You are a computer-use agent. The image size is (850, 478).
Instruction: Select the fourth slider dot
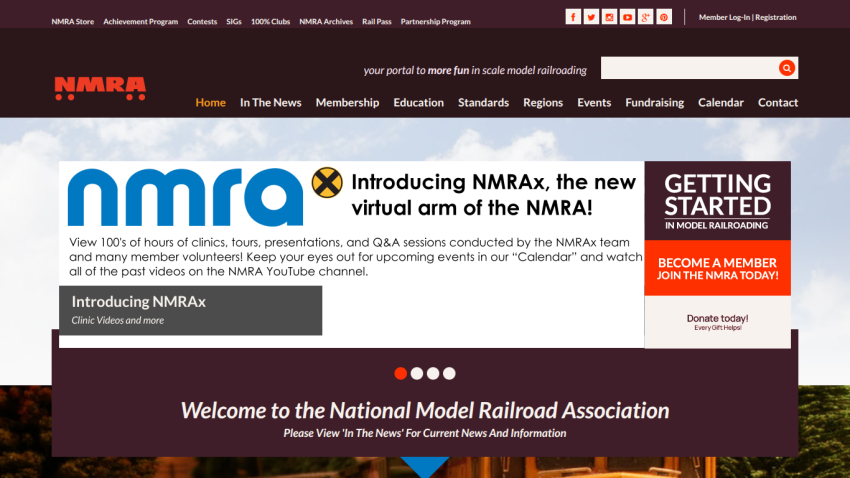click(x=449, y=373)
